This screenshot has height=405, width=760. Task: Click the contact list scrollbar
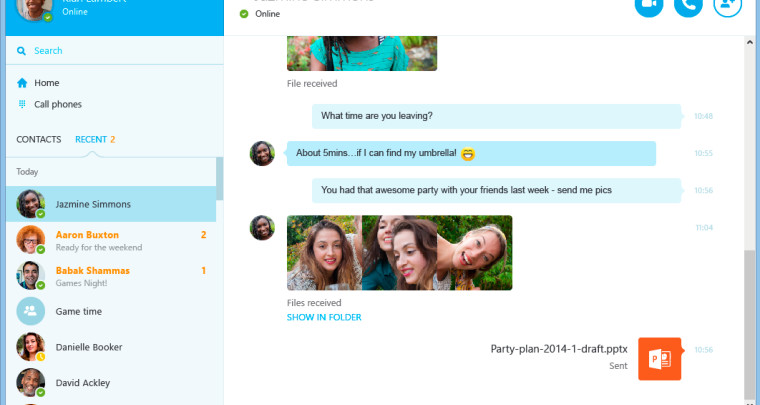[x=219, y=180]
